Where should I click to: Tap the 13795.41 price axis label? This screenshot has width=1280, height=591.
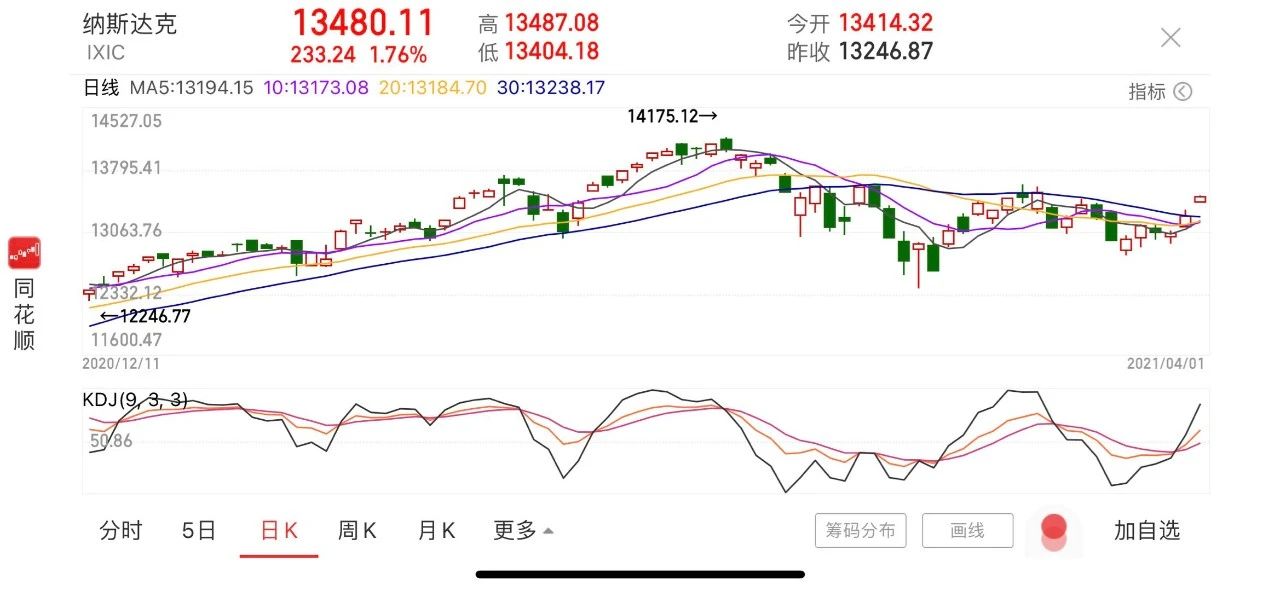click(x=126, y=168)
